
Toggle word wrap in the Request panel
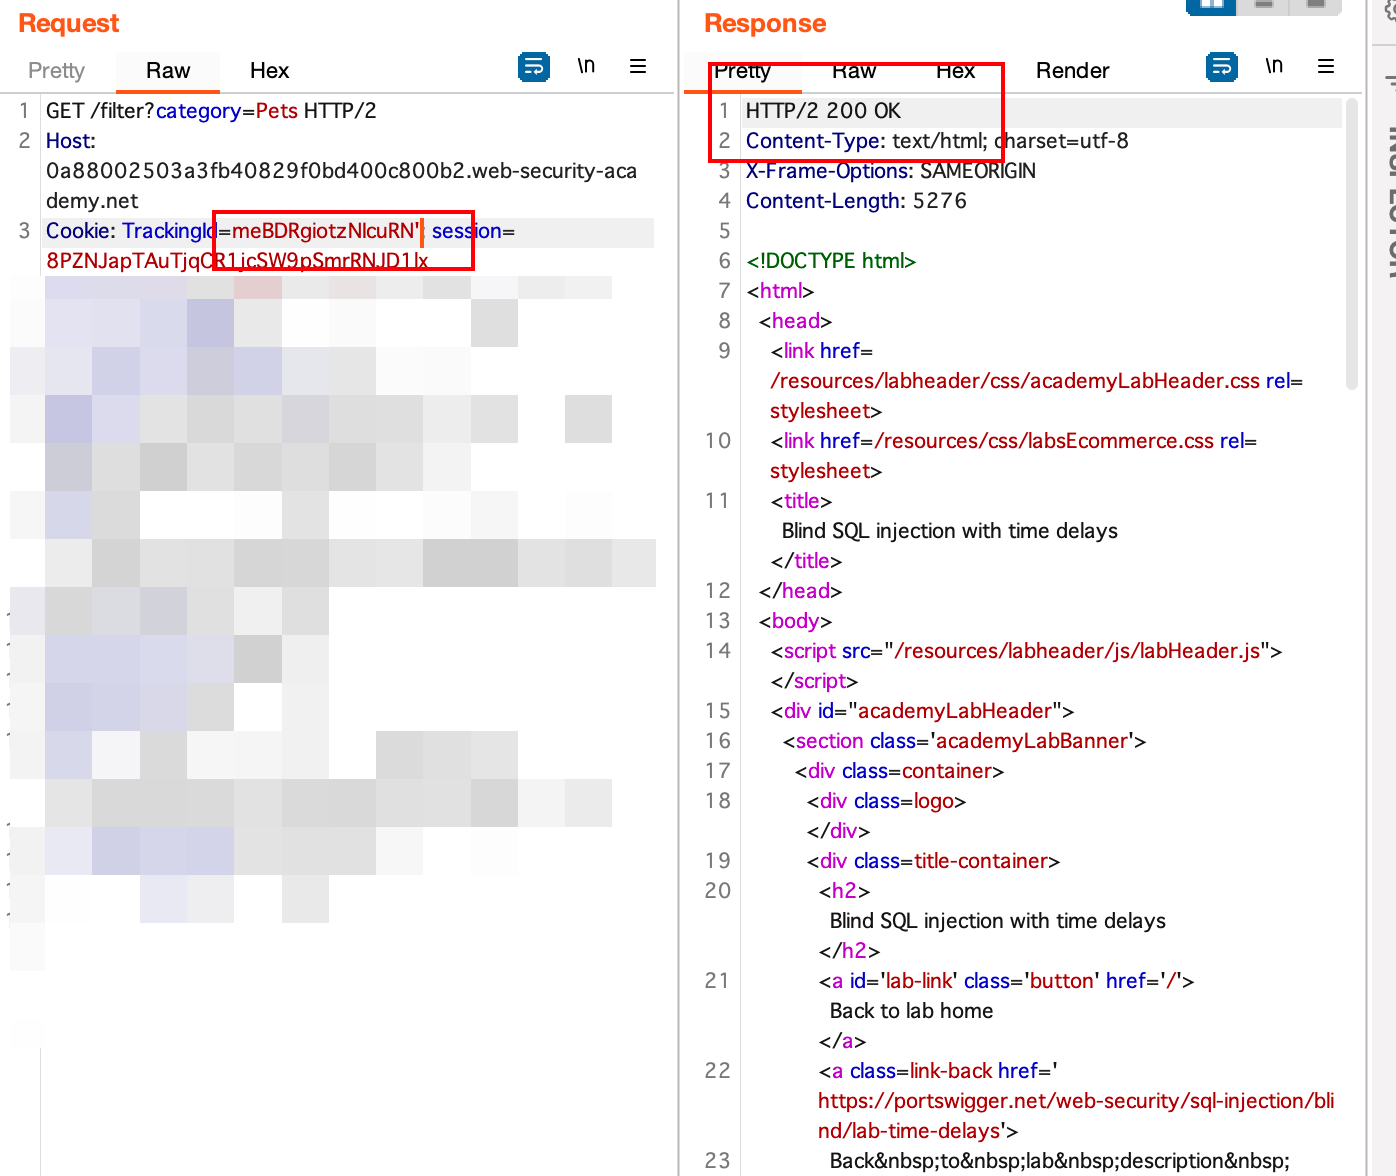(534, 66)
